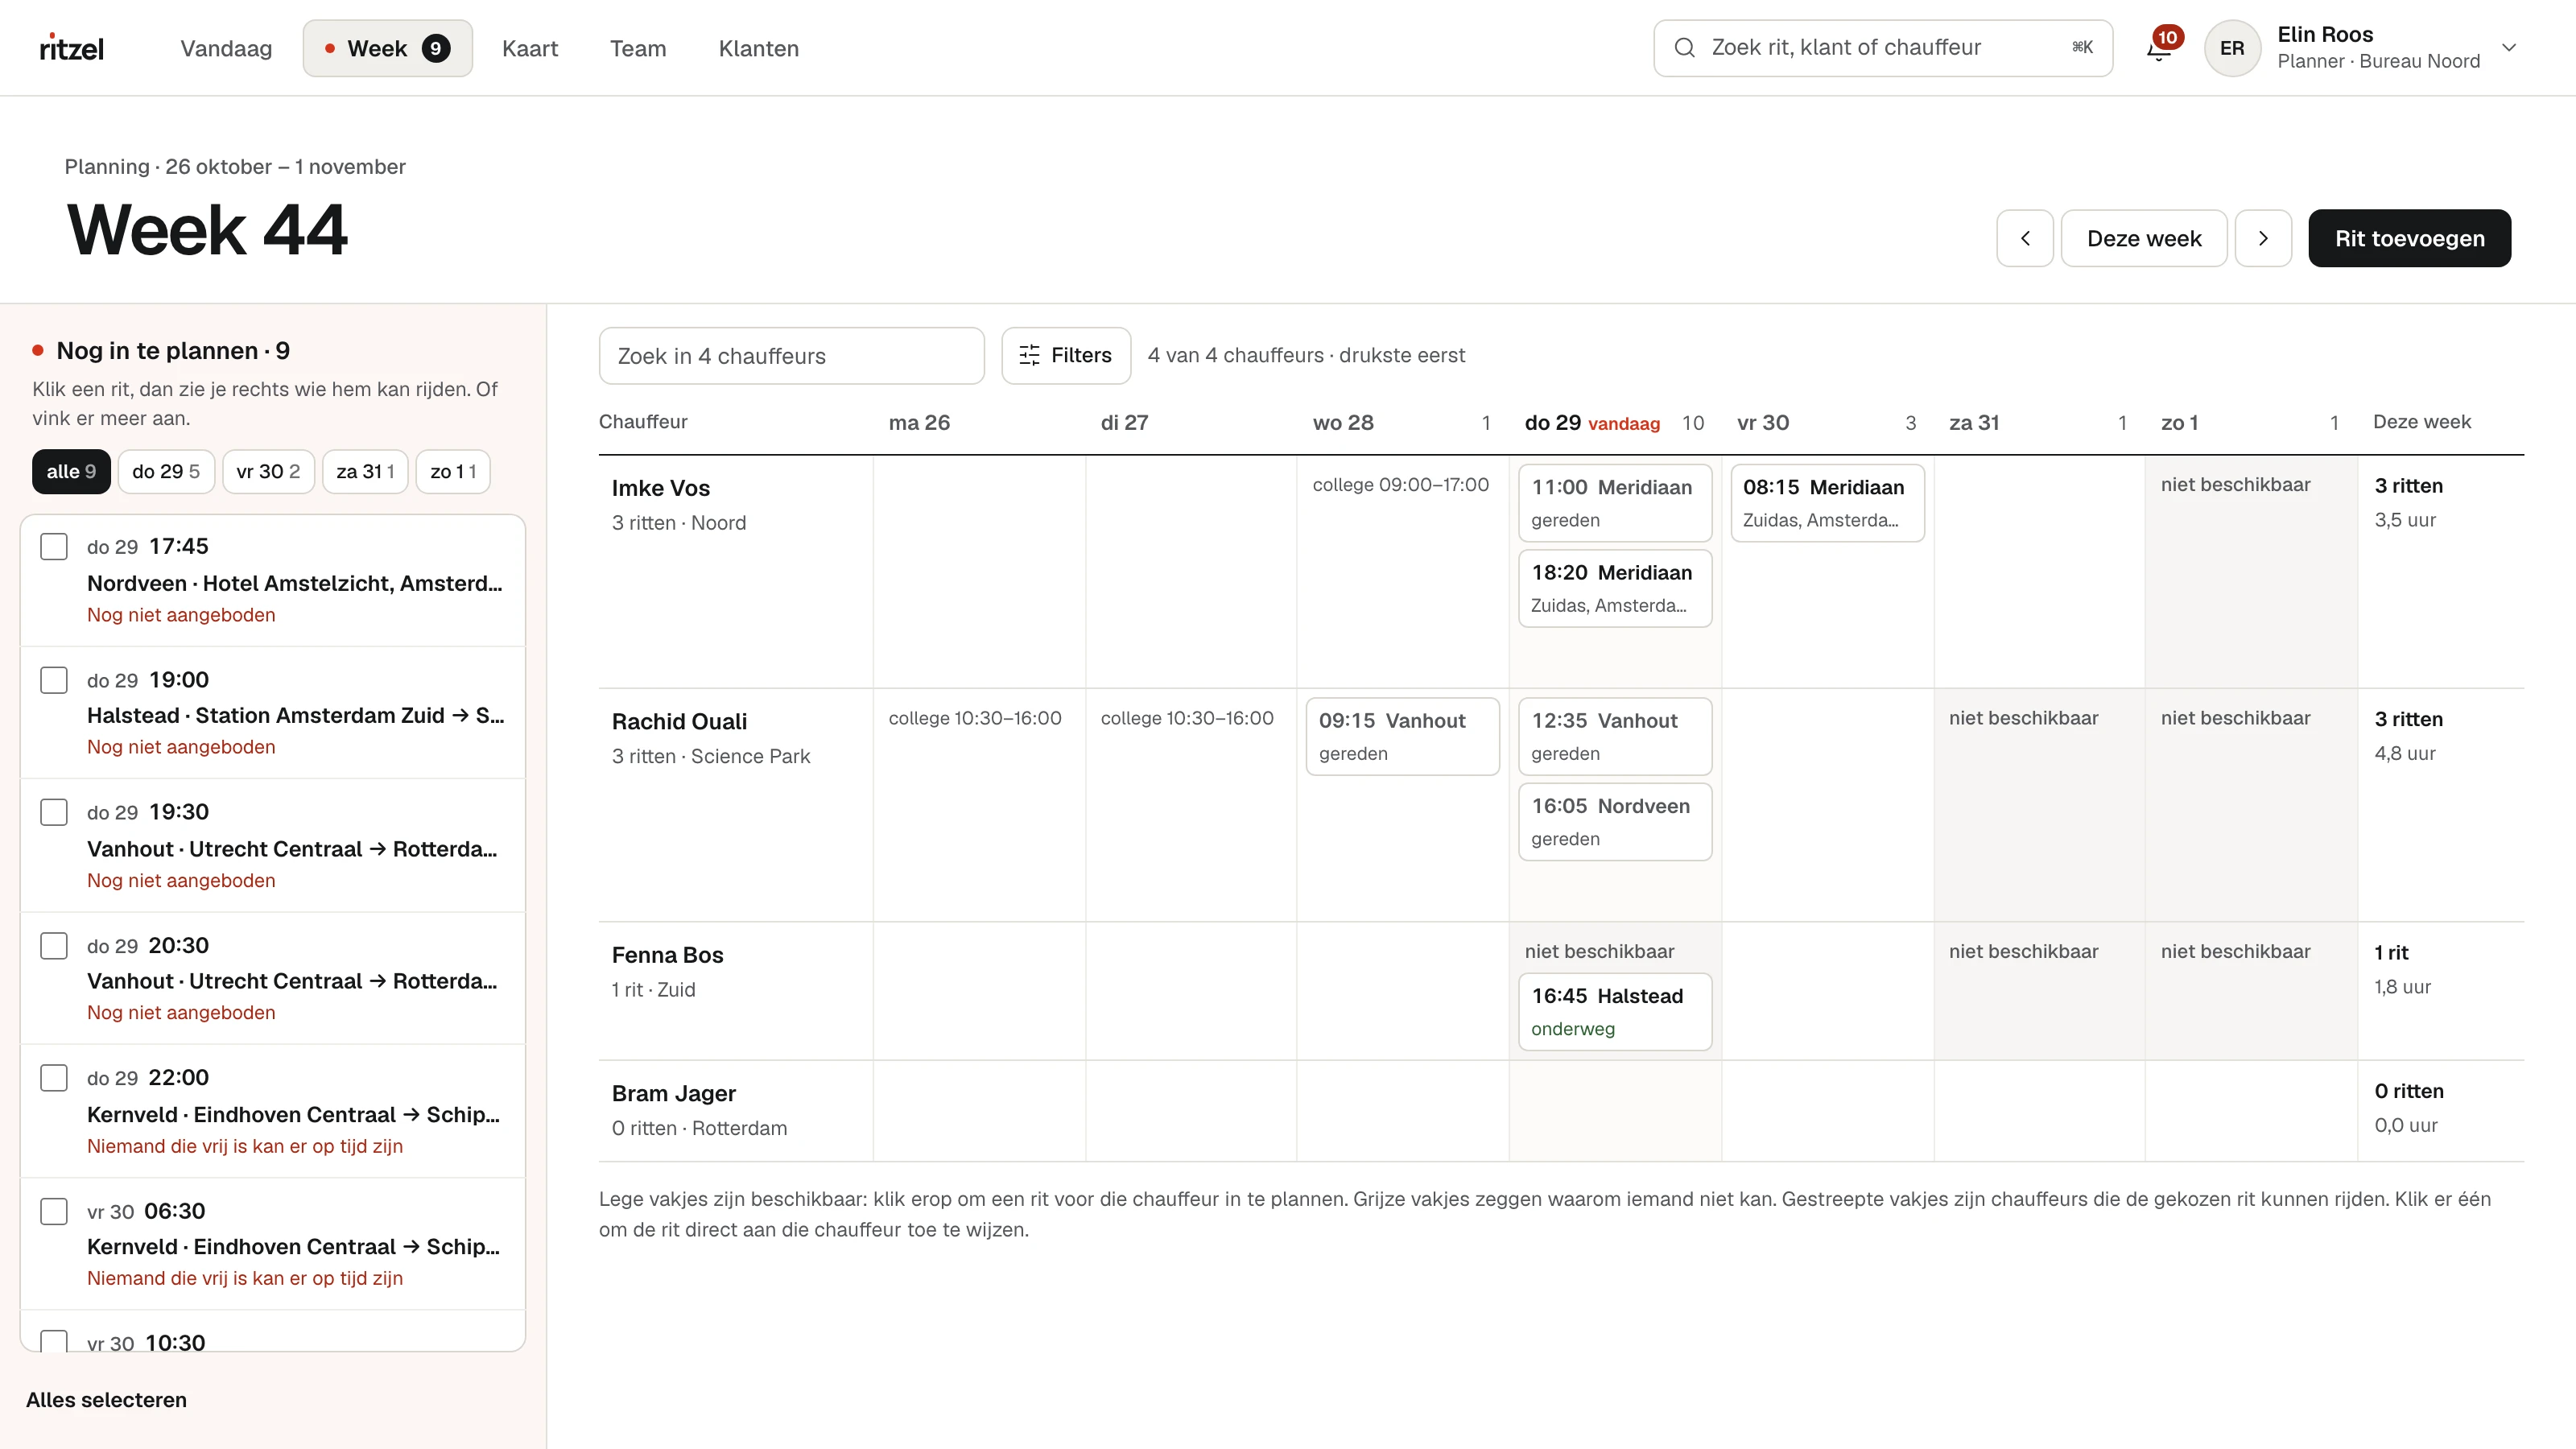Viewport: 2576px width, 1449px height.
Task: Click Zoek in 4 chauffeurs field
Action: pos(791,355)
